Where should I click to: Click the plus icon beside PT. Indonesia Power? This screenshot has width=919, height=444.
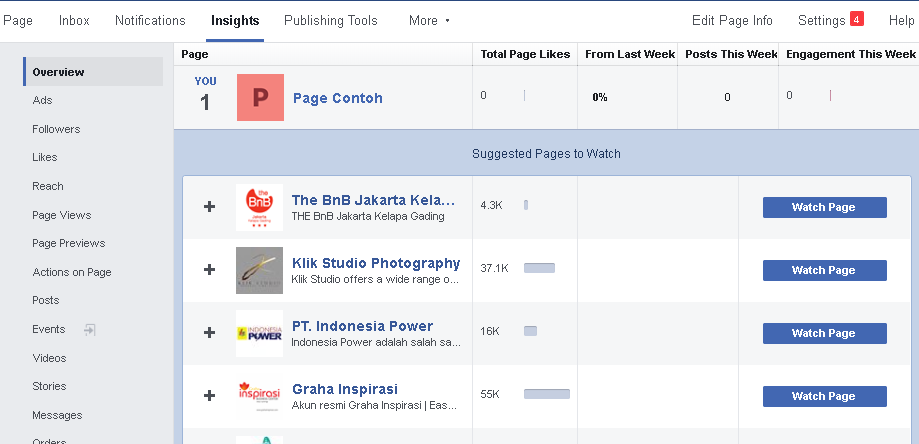coord(209,333)
